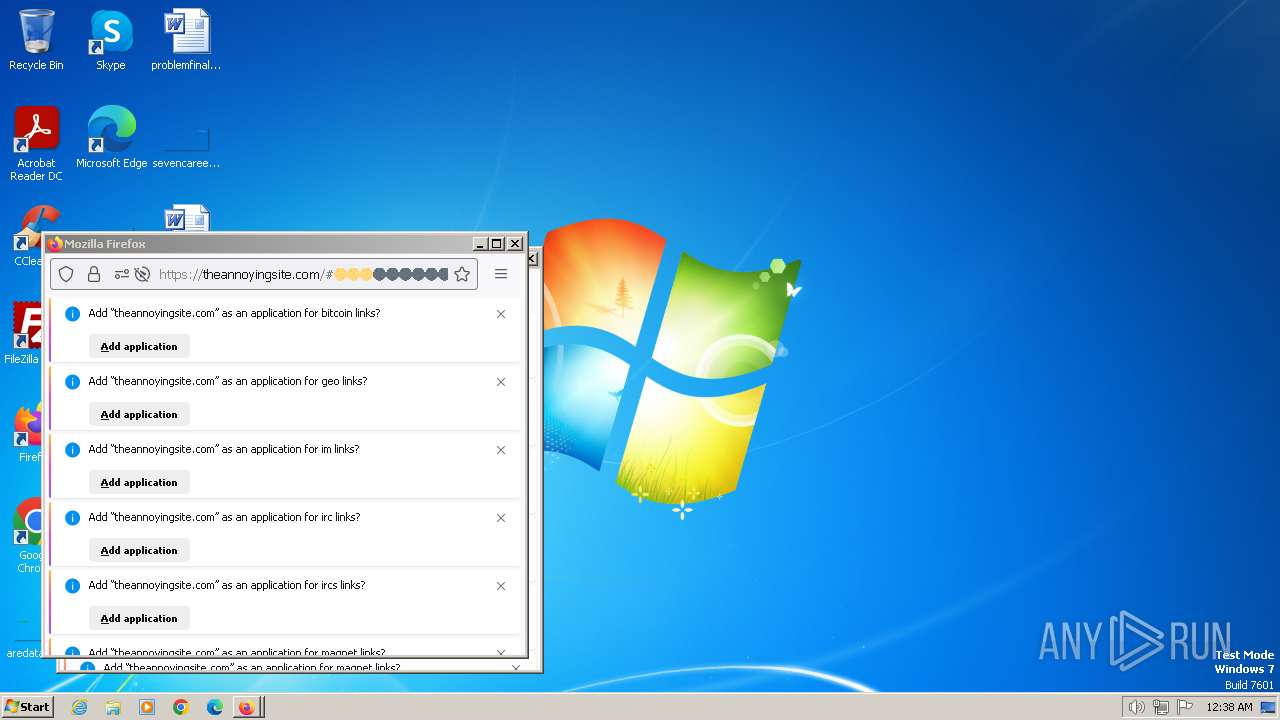Open File Explorer from the taskbar

click(113, 707)
